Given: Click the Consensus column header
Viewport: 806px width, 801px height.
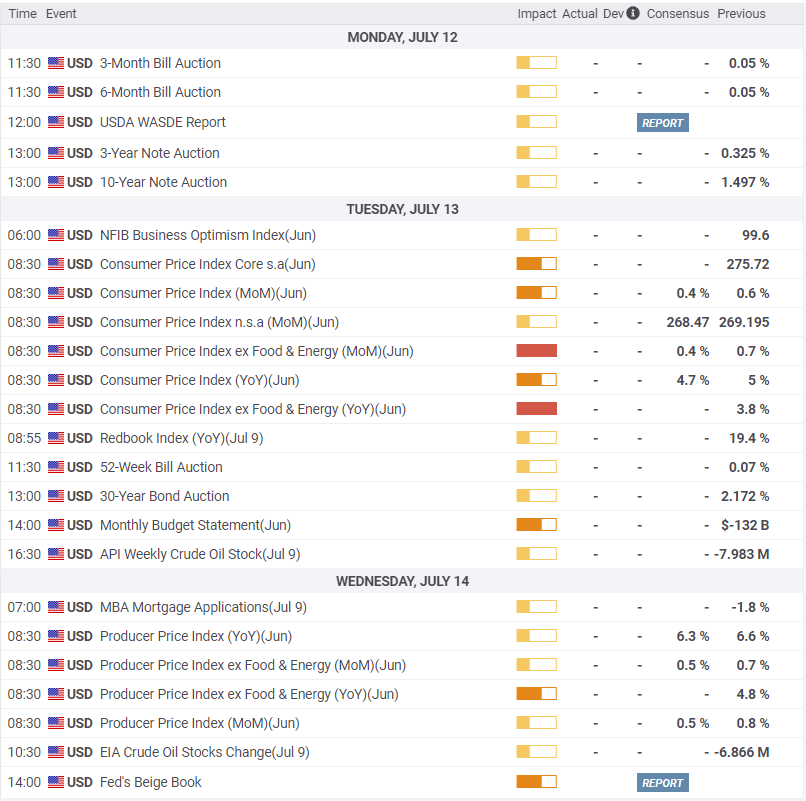Looking at the screenshot, I should point(677,14).
